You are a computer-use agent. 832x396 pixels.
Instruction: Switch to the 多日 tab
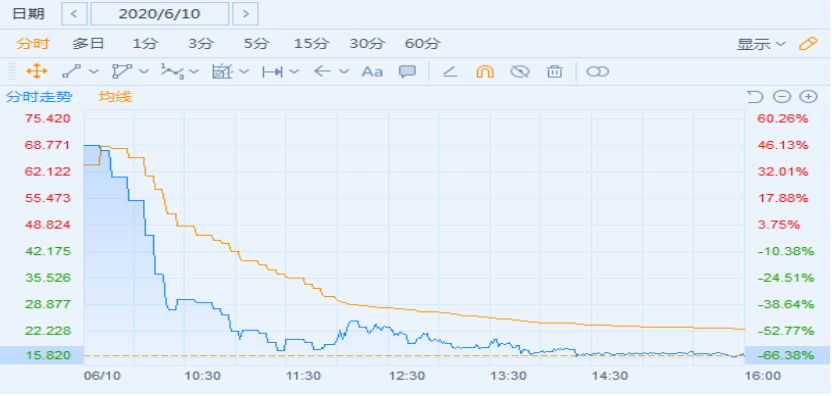point(88,44)
